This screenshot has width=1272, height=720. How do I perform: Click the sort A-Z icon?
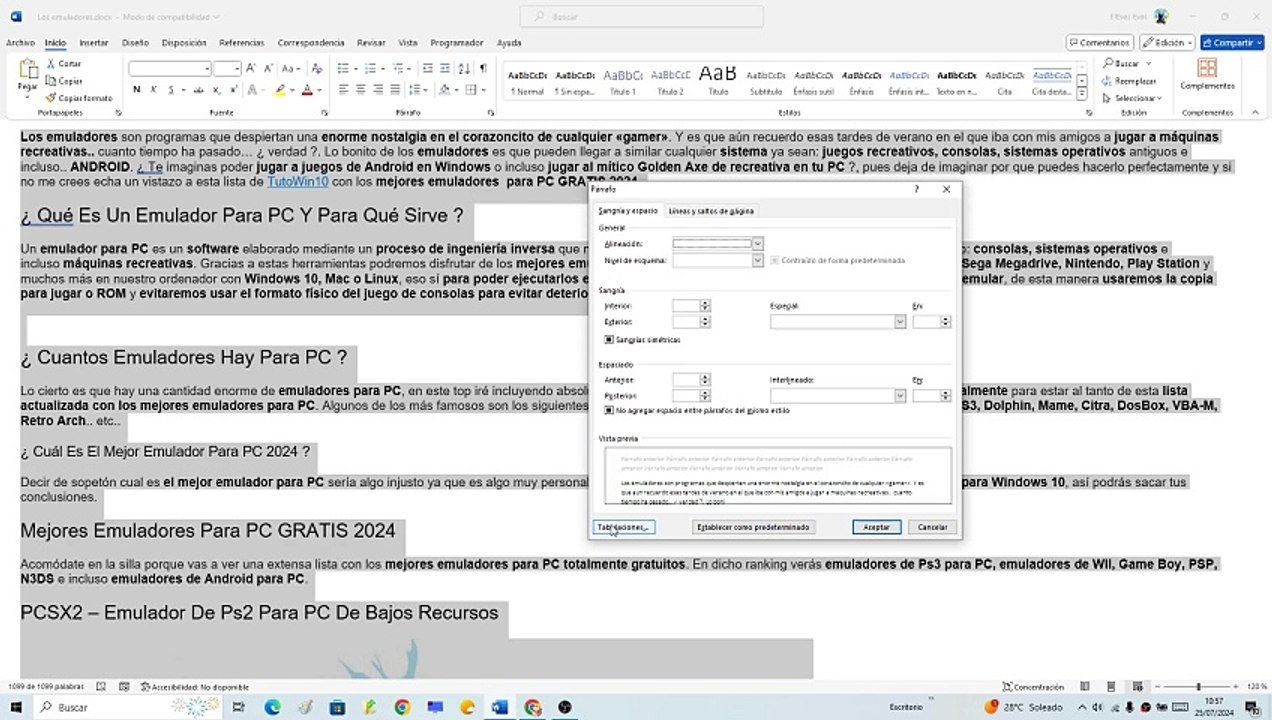(465, 68)
